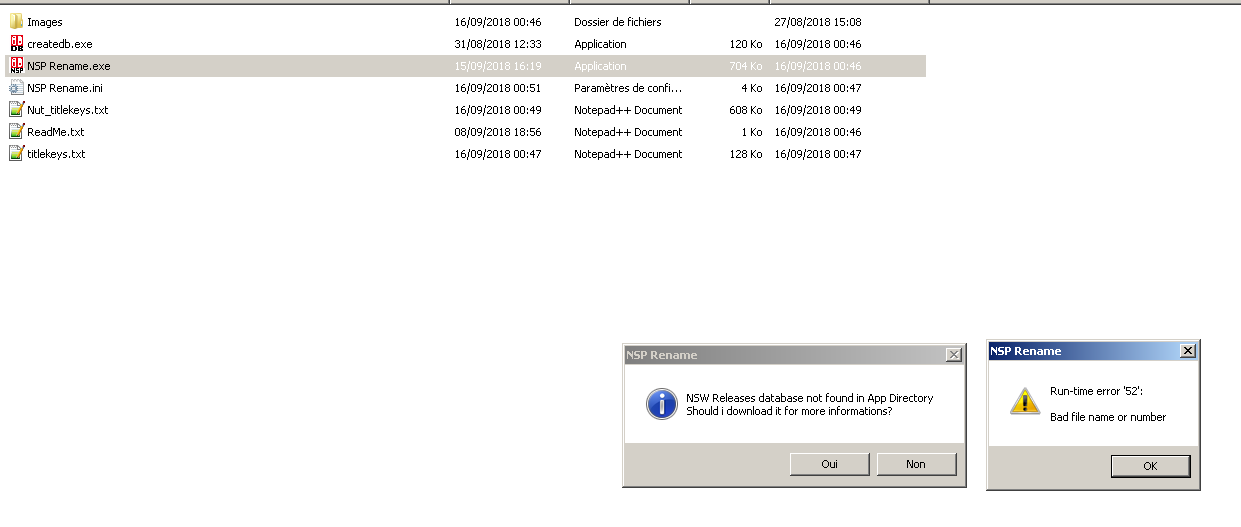Close the NSW Releases database dialog
Viewport: 1241px width, 527px height.
tap(954, 354)
